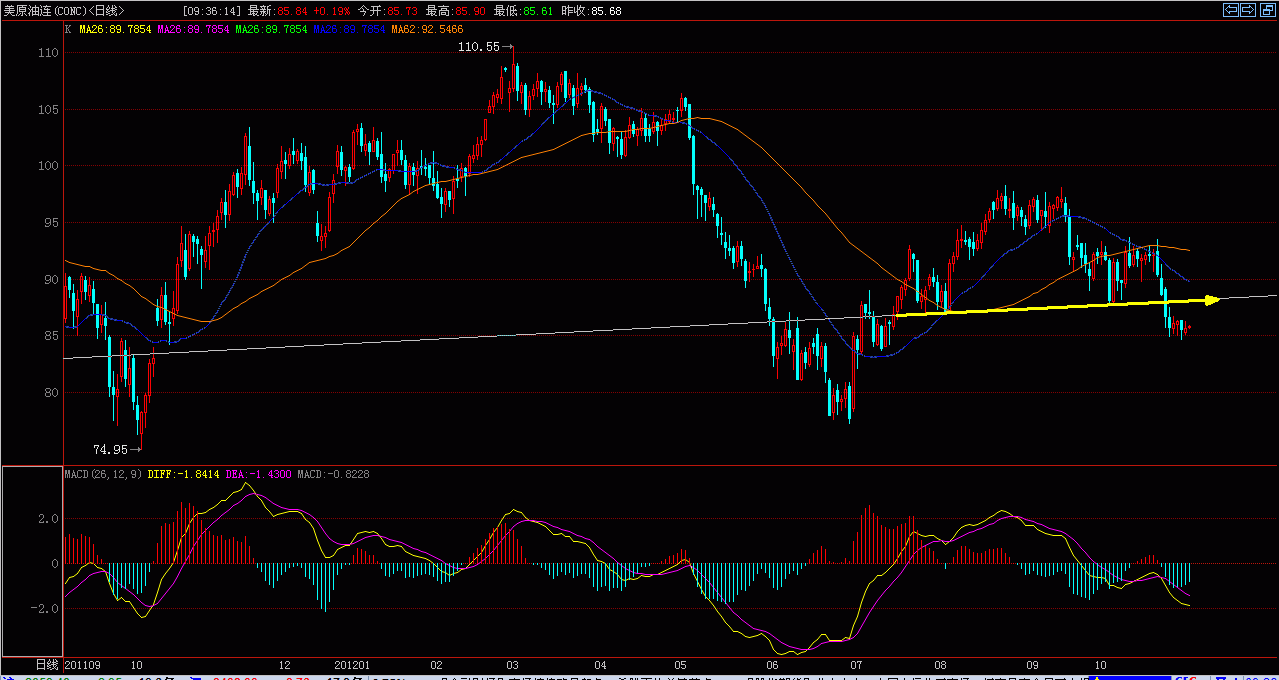Select the yellow DIFF value label
The height and width of the screenshot is (680, 1279).
pos(181,474)
